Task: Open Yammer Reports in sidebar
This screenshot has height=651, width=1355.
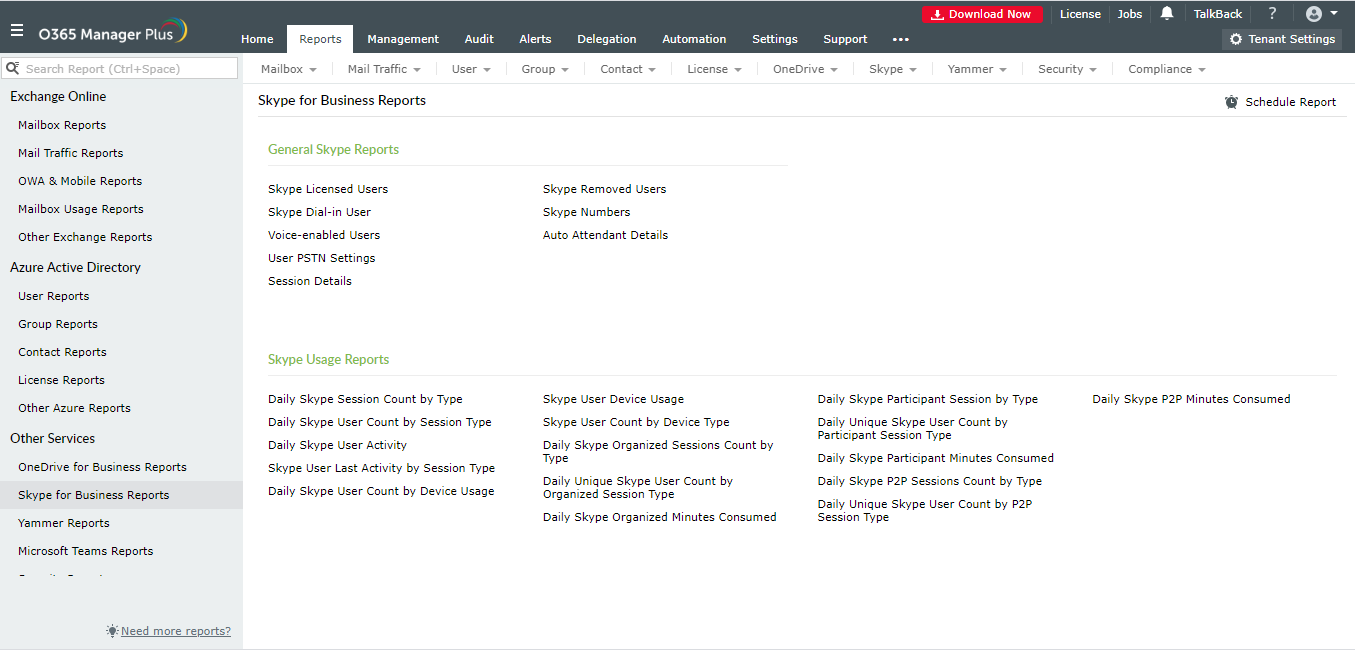Action: (x=64, y=523)
